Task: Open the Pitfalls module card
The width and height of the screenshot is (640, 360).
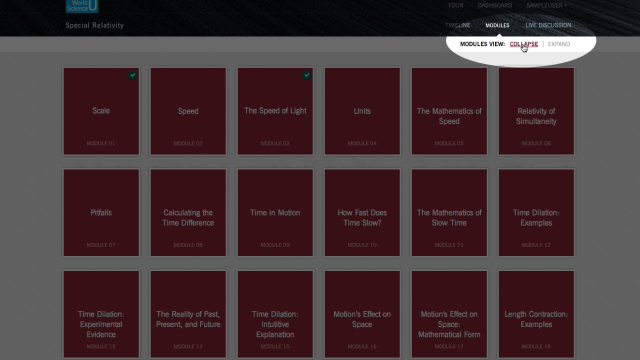Action: tap(101, 213)
